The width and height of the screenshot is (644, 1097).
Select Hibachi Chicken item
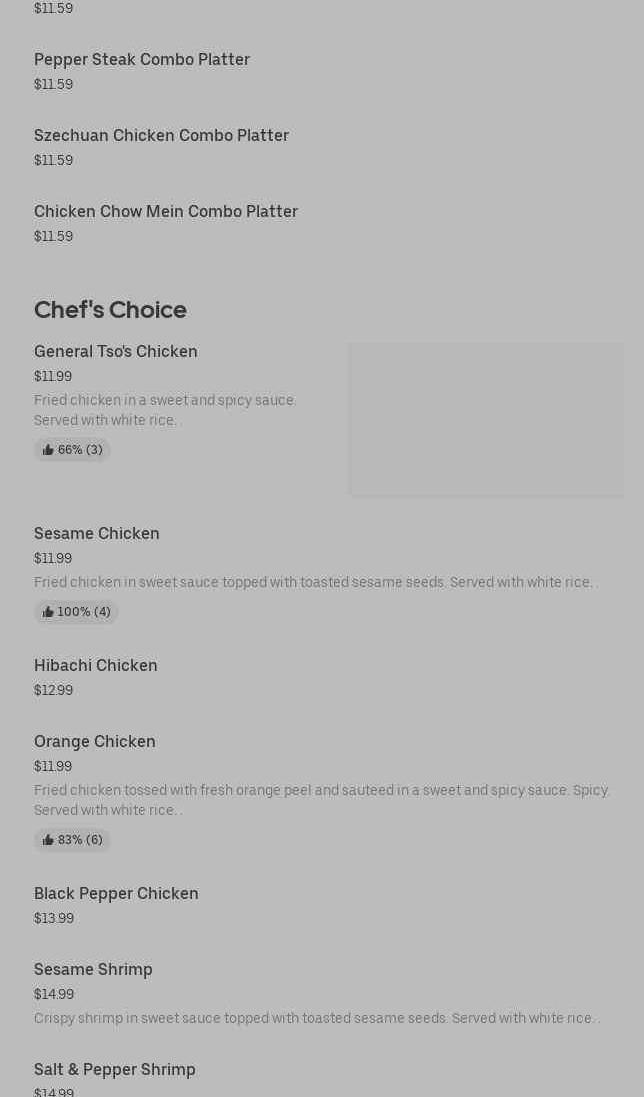96,666
